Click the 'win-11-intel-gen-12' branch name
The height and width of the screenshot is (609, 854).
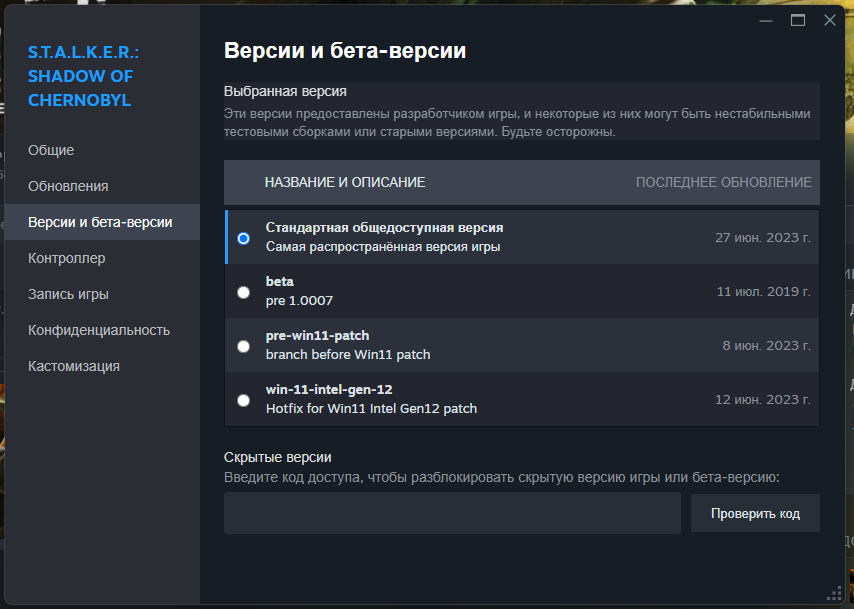coord(329,390)
